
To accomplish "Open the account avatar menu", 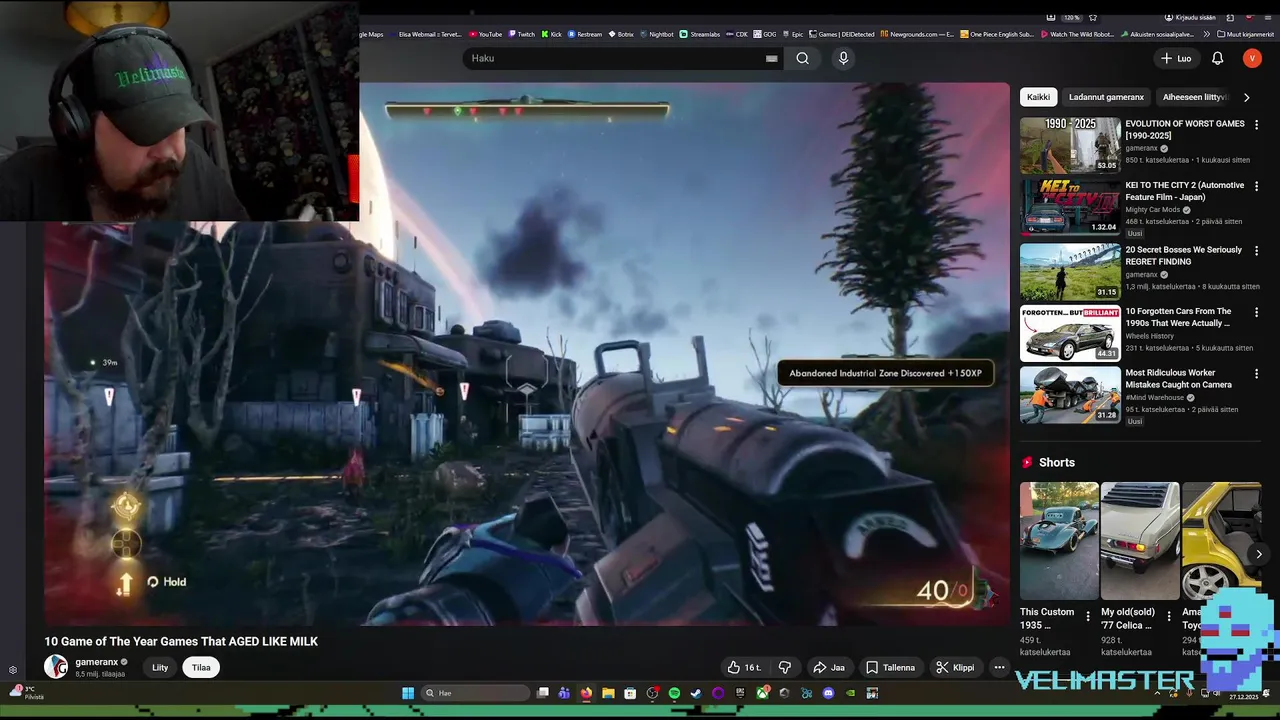I will coord(1252,59).
